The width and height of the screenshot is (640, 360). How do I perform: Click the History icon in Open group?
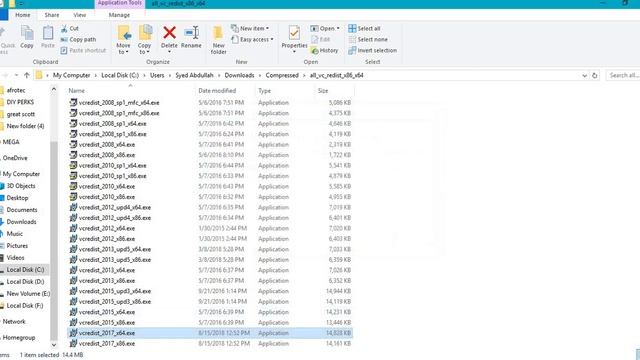[315, 51]
